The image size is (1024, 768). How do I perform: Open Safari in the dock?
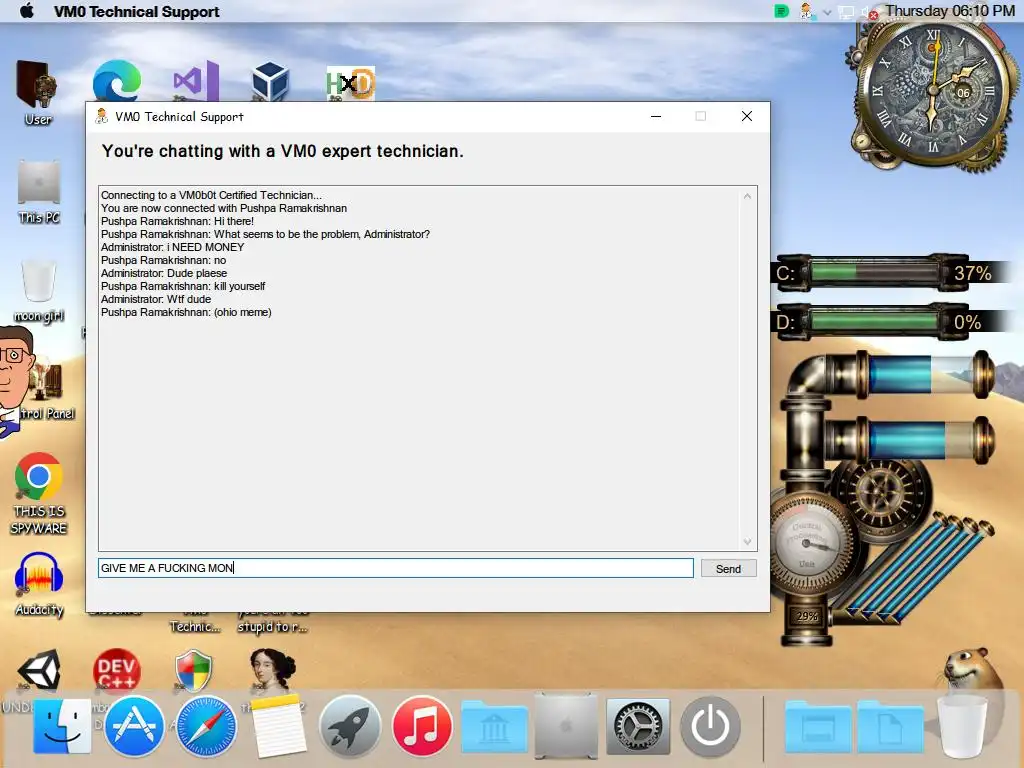(x=206, y=726)
